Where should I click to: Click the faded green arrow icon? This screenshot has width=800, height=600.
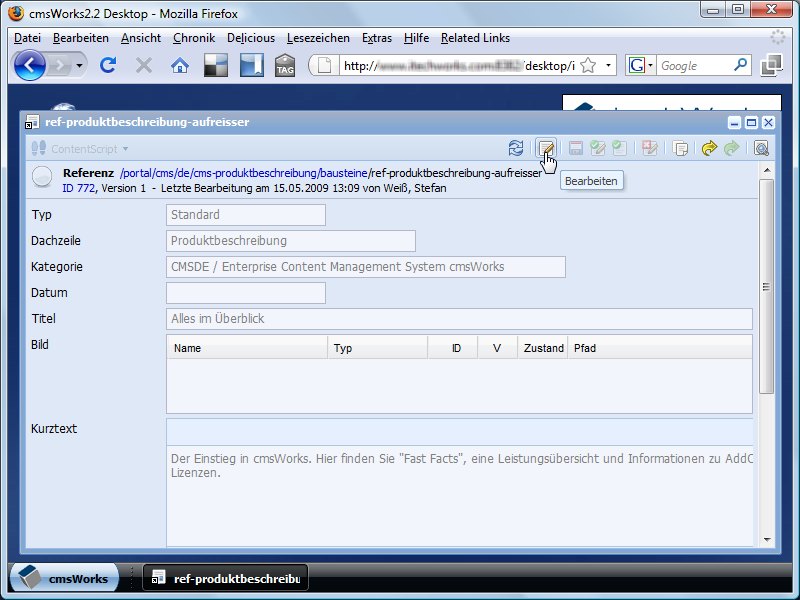coord(732,148)
